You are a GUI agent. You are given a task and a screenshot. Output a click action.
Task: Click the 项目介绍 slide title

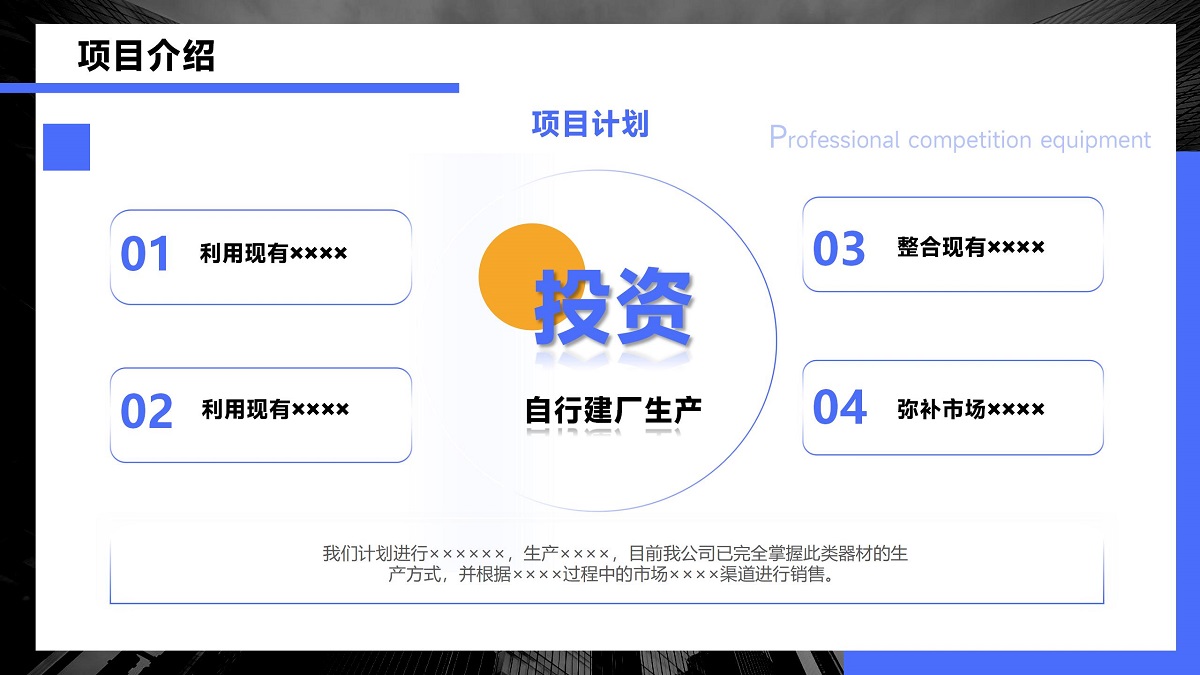[x=146, y=55]
